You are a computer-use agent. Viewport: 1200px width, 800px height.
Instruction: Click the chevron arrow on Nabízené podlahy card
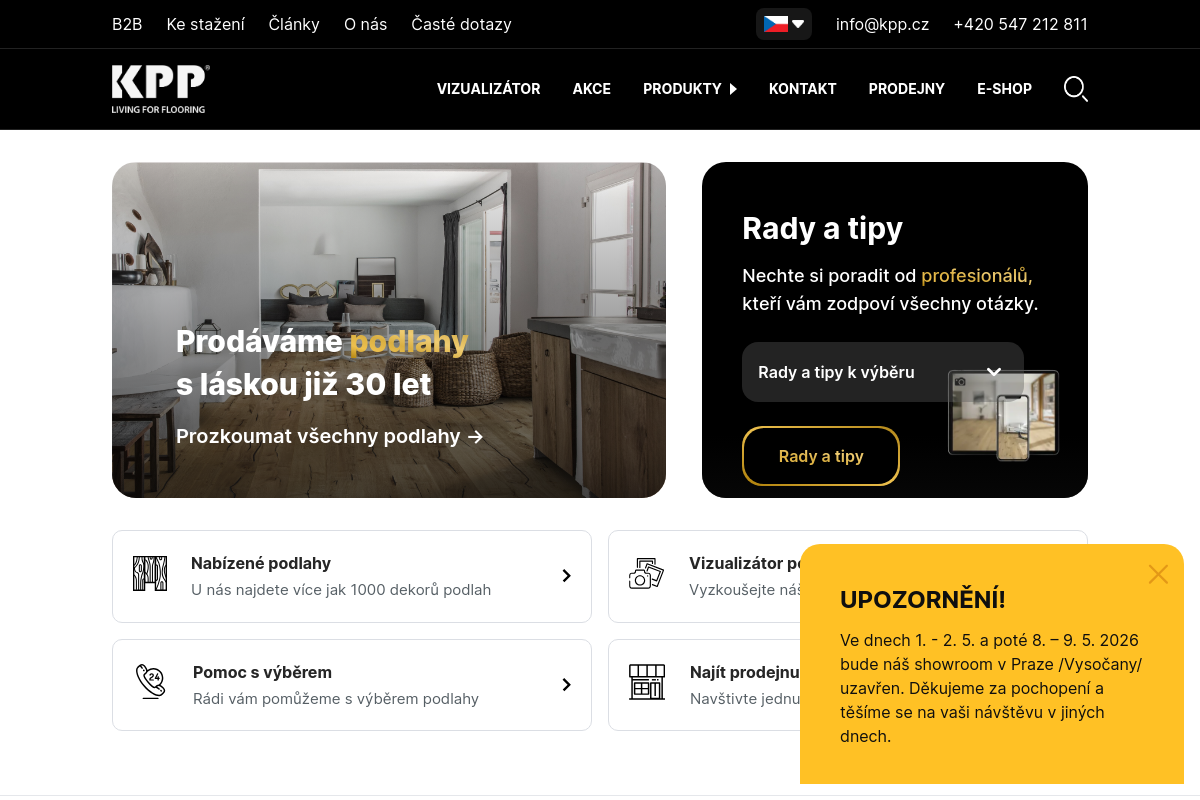coord(566,576)
